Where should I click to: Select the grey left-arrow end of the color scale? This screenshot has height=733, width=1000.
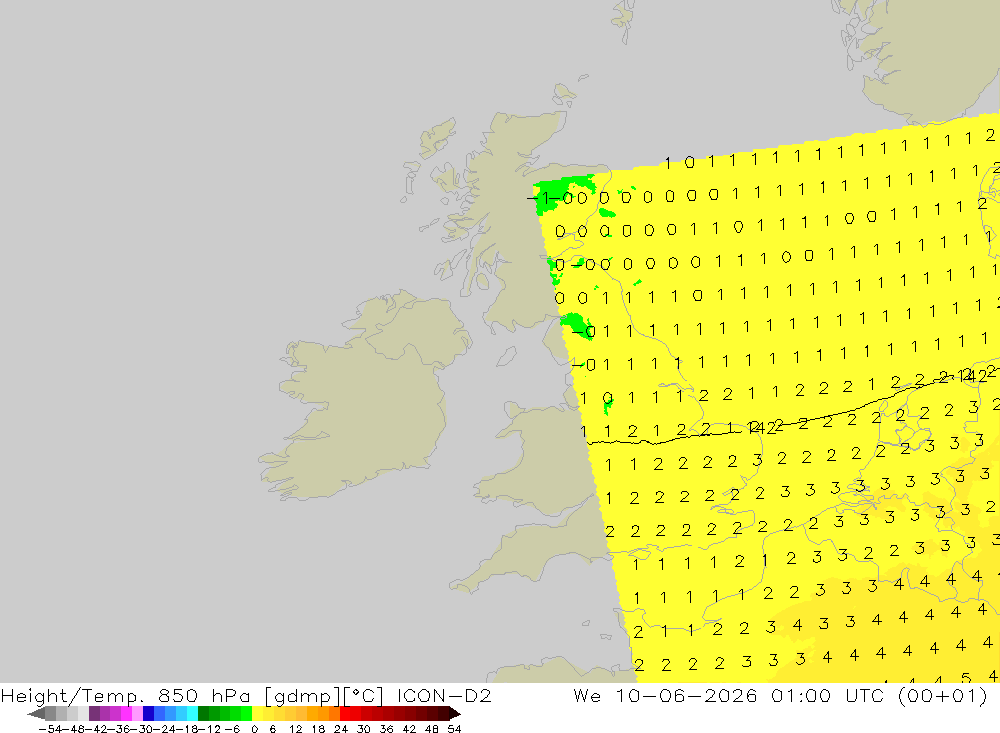point(36,714)
